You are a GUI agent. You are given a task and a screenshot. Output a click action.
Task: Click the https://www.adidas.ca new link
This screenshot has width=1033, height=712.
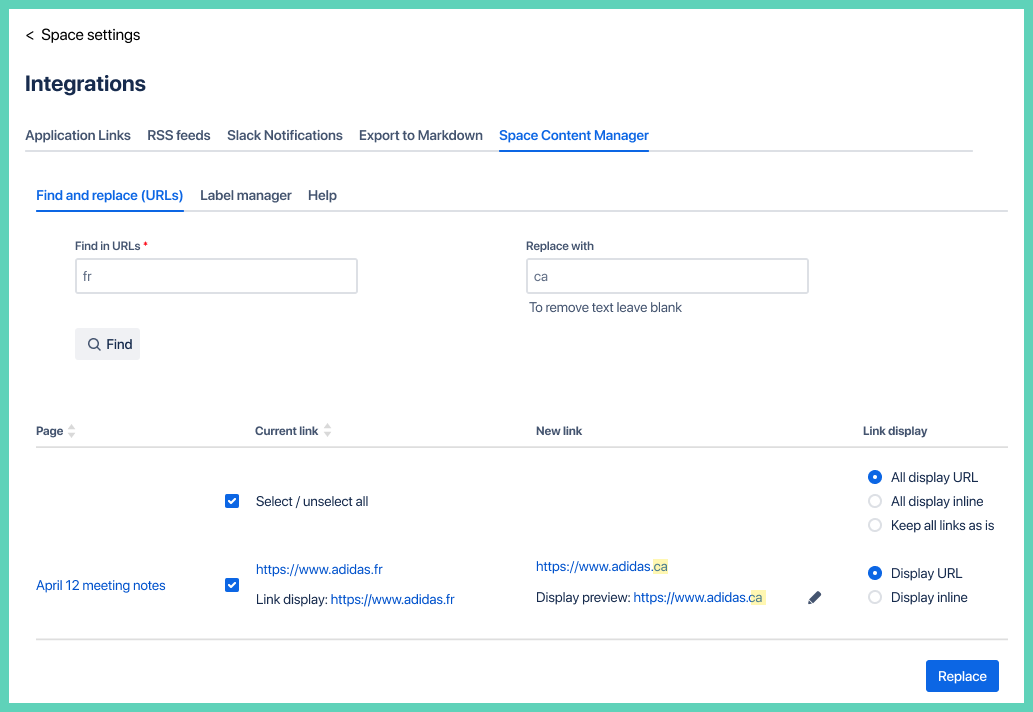(601, 565)
